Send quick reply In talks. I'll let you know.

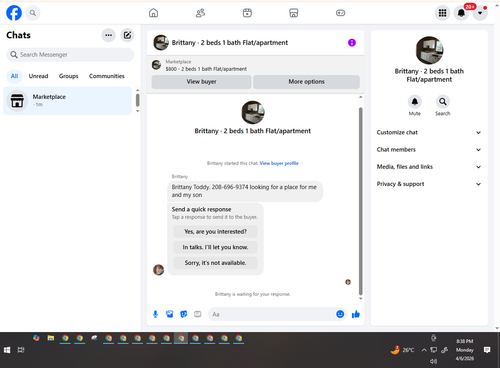coord(215,247)
